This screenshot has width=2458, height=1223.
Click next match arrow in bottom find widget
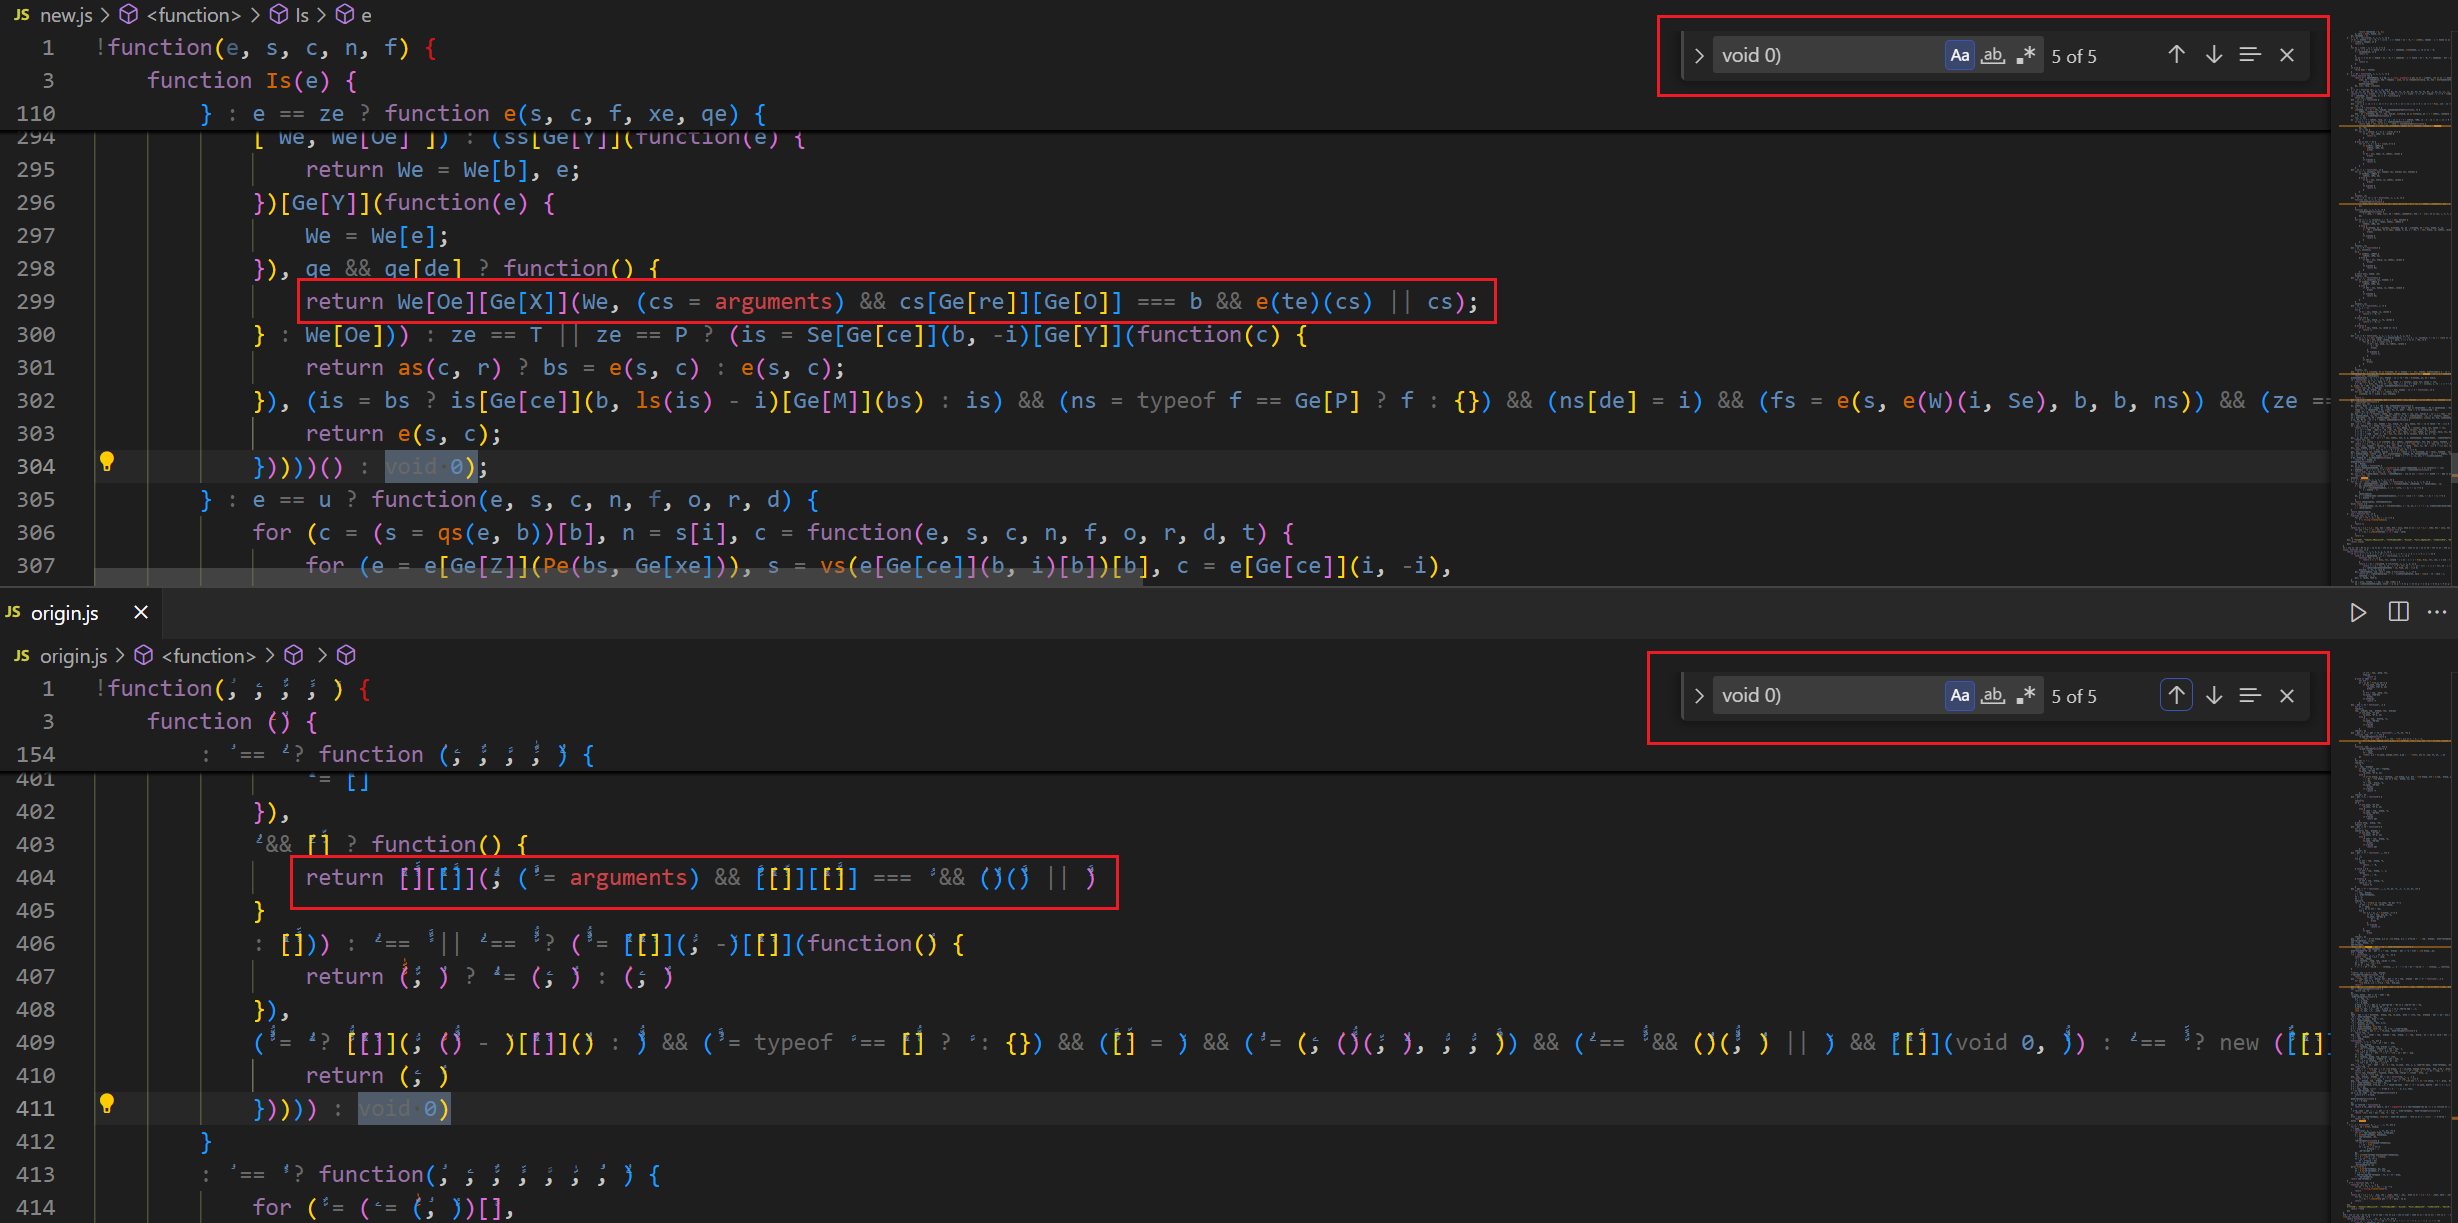pyautogui.click(x=2213, y=695)
